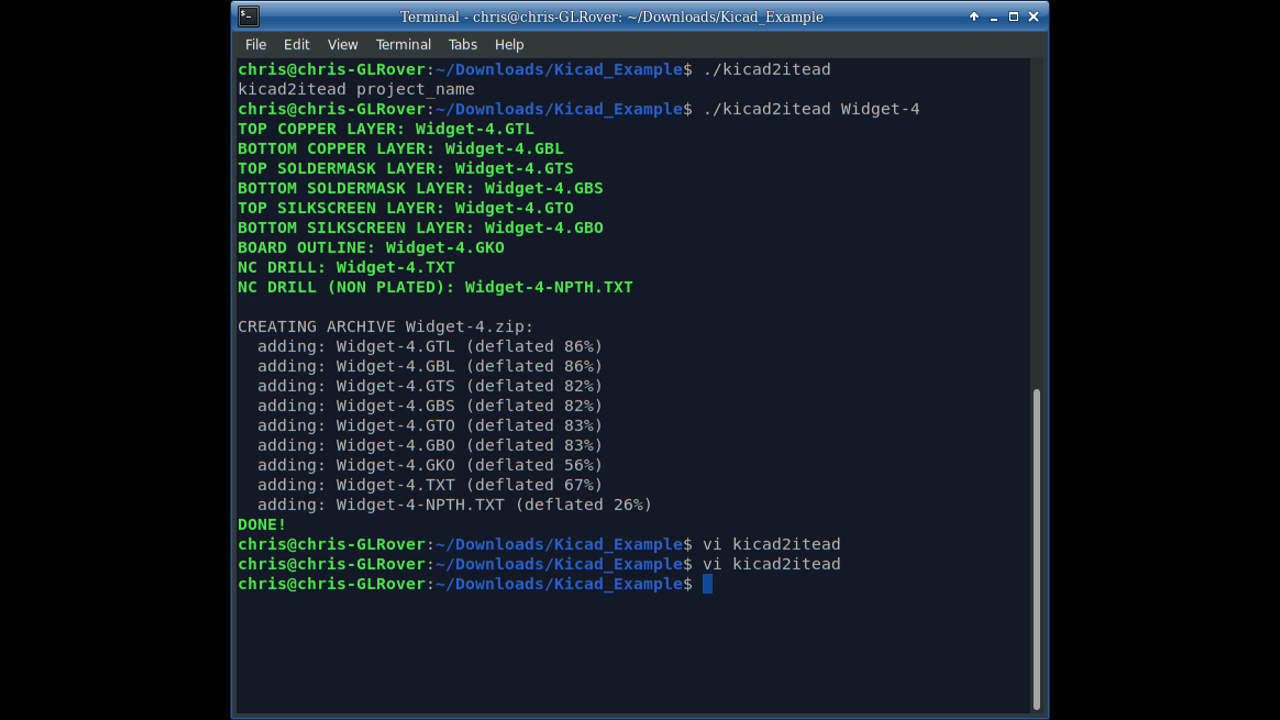Image resolution: width=1280 pixels, height=720 pixels.
Task: Open the Tabs menu
Action: [x=462, y=44]
